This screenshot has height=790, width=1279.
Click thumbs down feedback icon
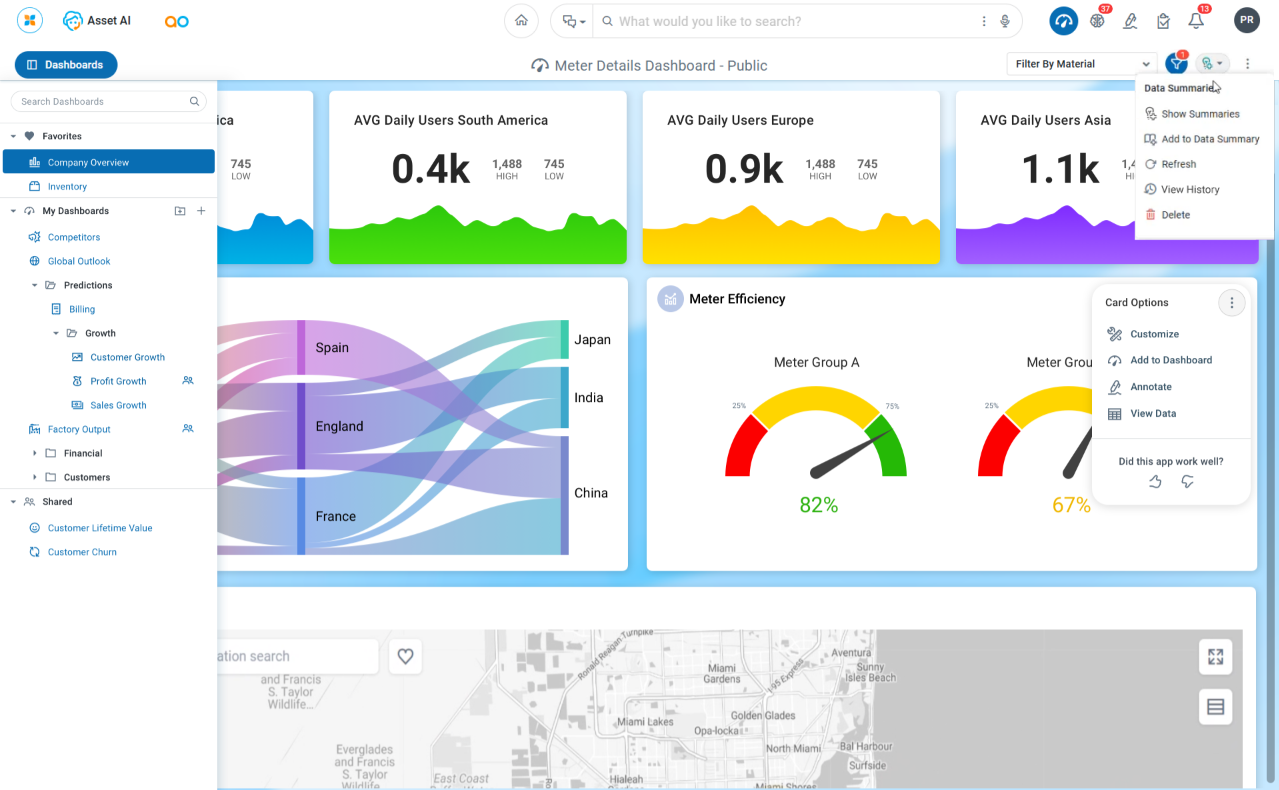click(1187, 482)
